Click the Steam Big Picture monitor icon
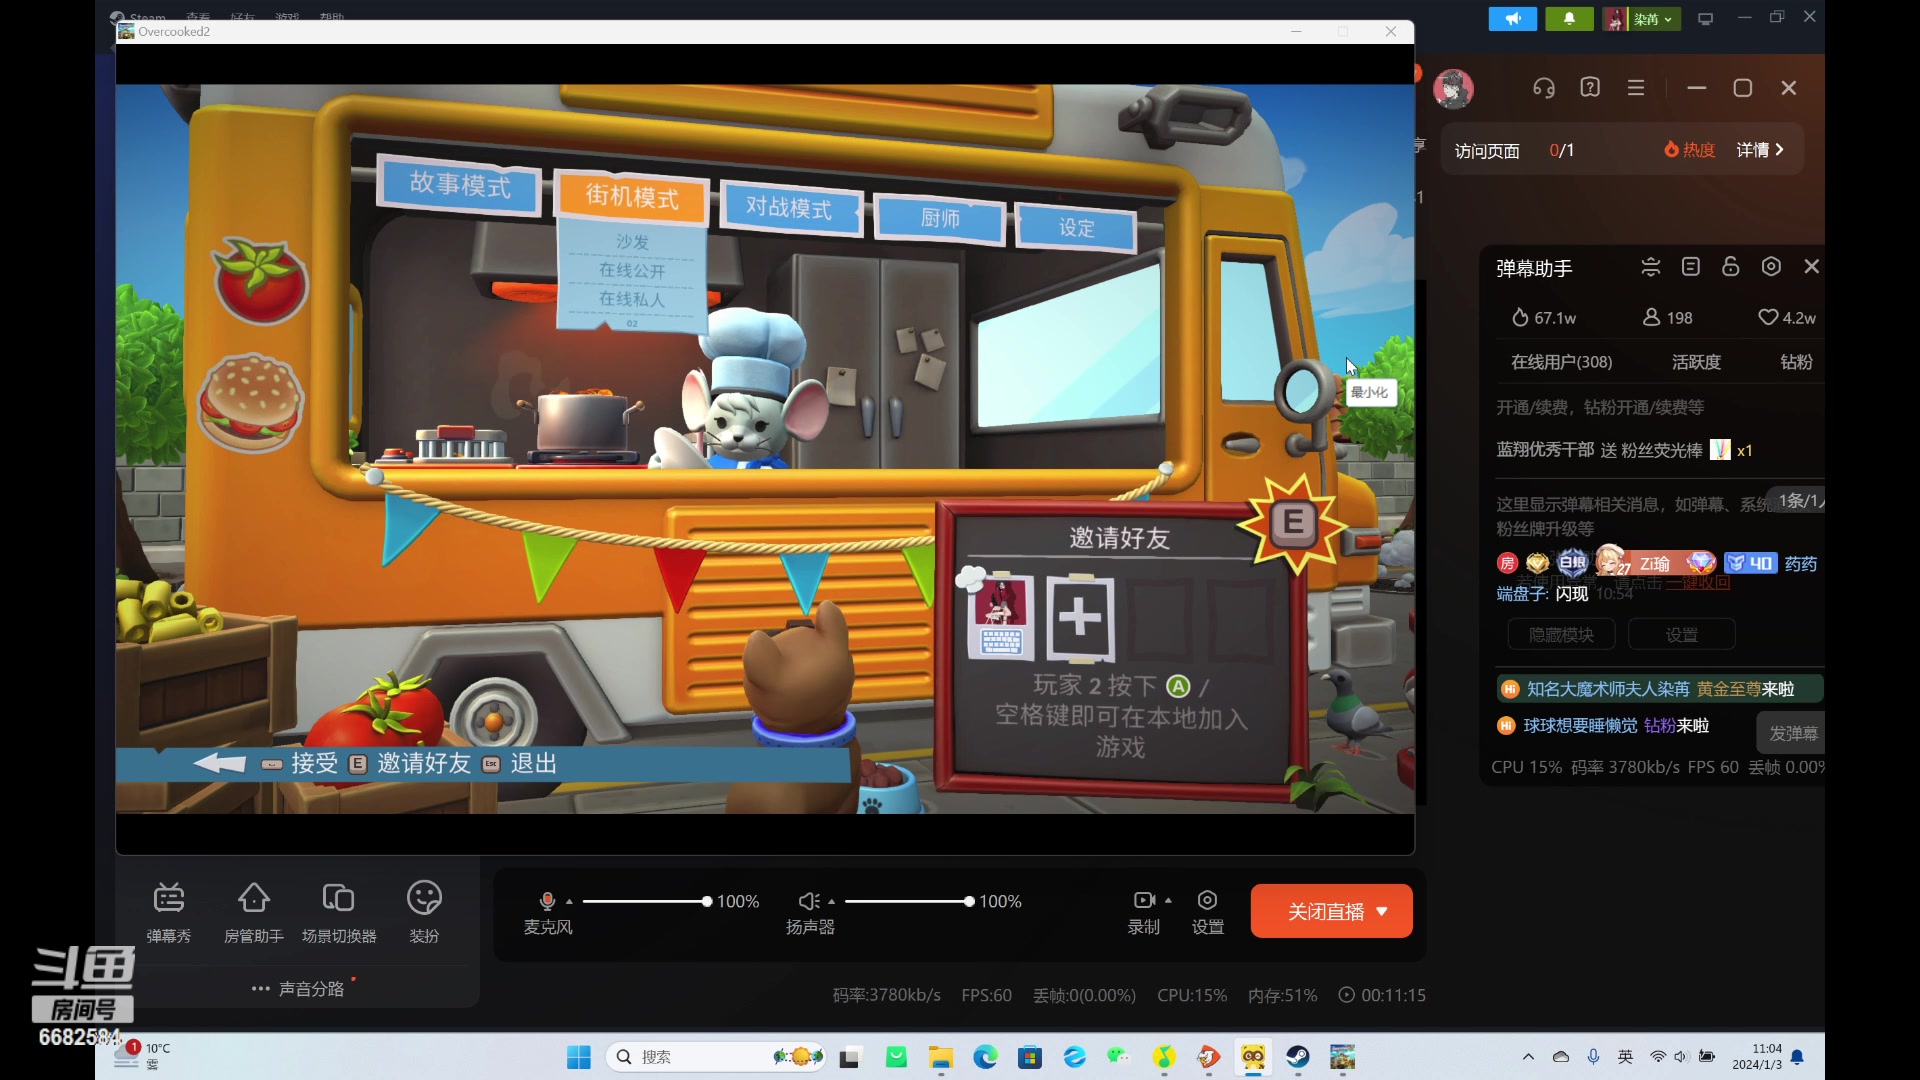This screenshot has height=1080, width=1920. click(x=1706, y=19)
